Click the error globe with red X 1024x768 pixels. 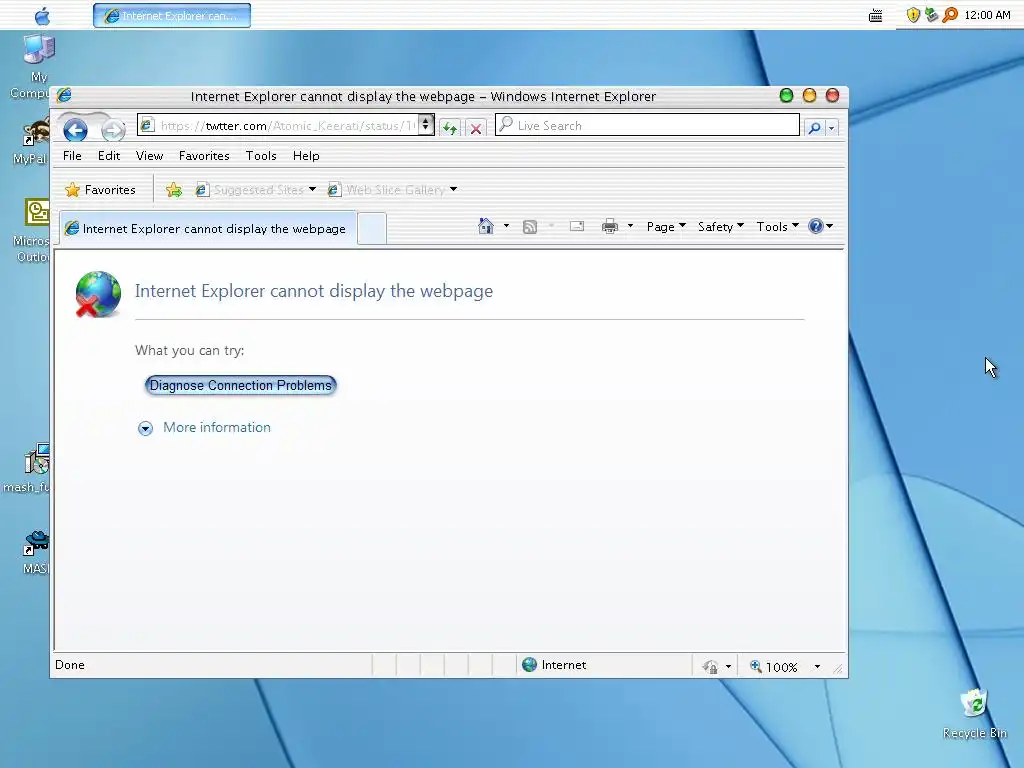coord(98,295)
